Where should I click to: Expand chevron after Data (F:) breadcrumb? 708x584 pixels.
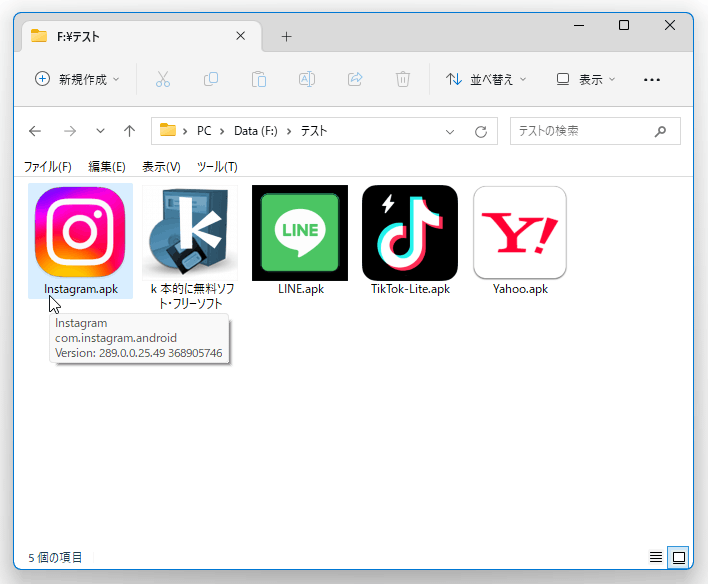click(x=289, y=131)
